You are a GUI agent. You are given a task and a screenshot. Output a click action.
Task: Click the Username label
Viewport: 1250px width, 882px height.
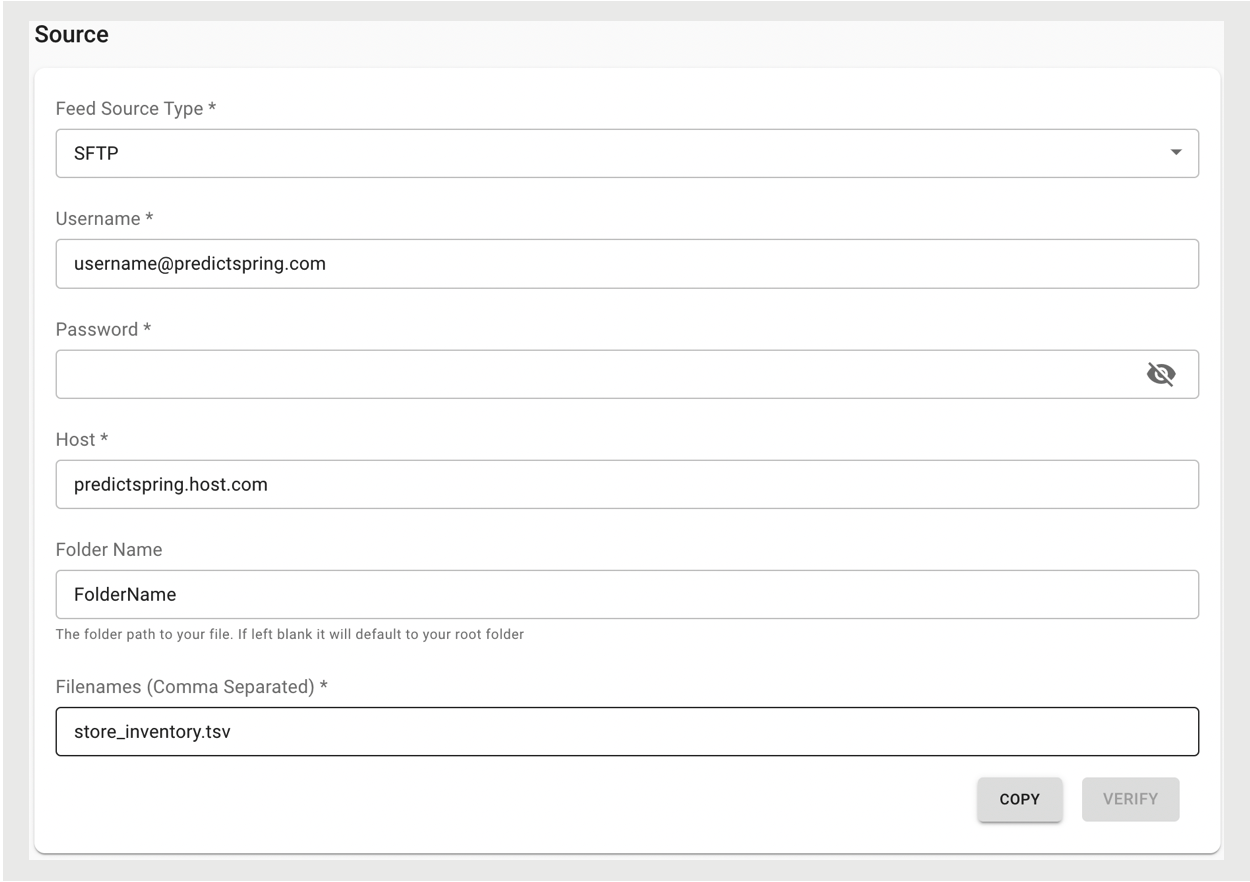point(104,219)
